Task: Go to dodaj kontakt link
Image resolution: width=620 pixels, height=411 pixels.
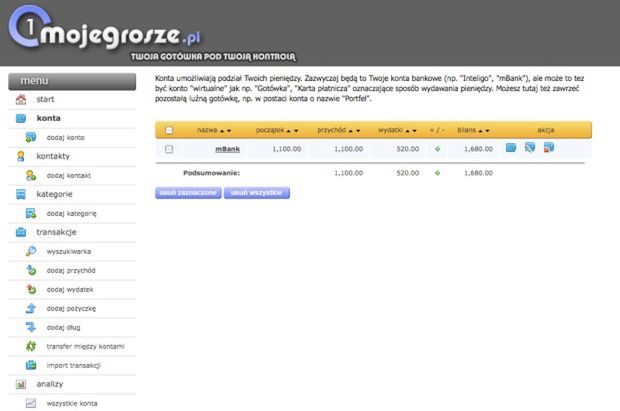Action: click(68, 176)
